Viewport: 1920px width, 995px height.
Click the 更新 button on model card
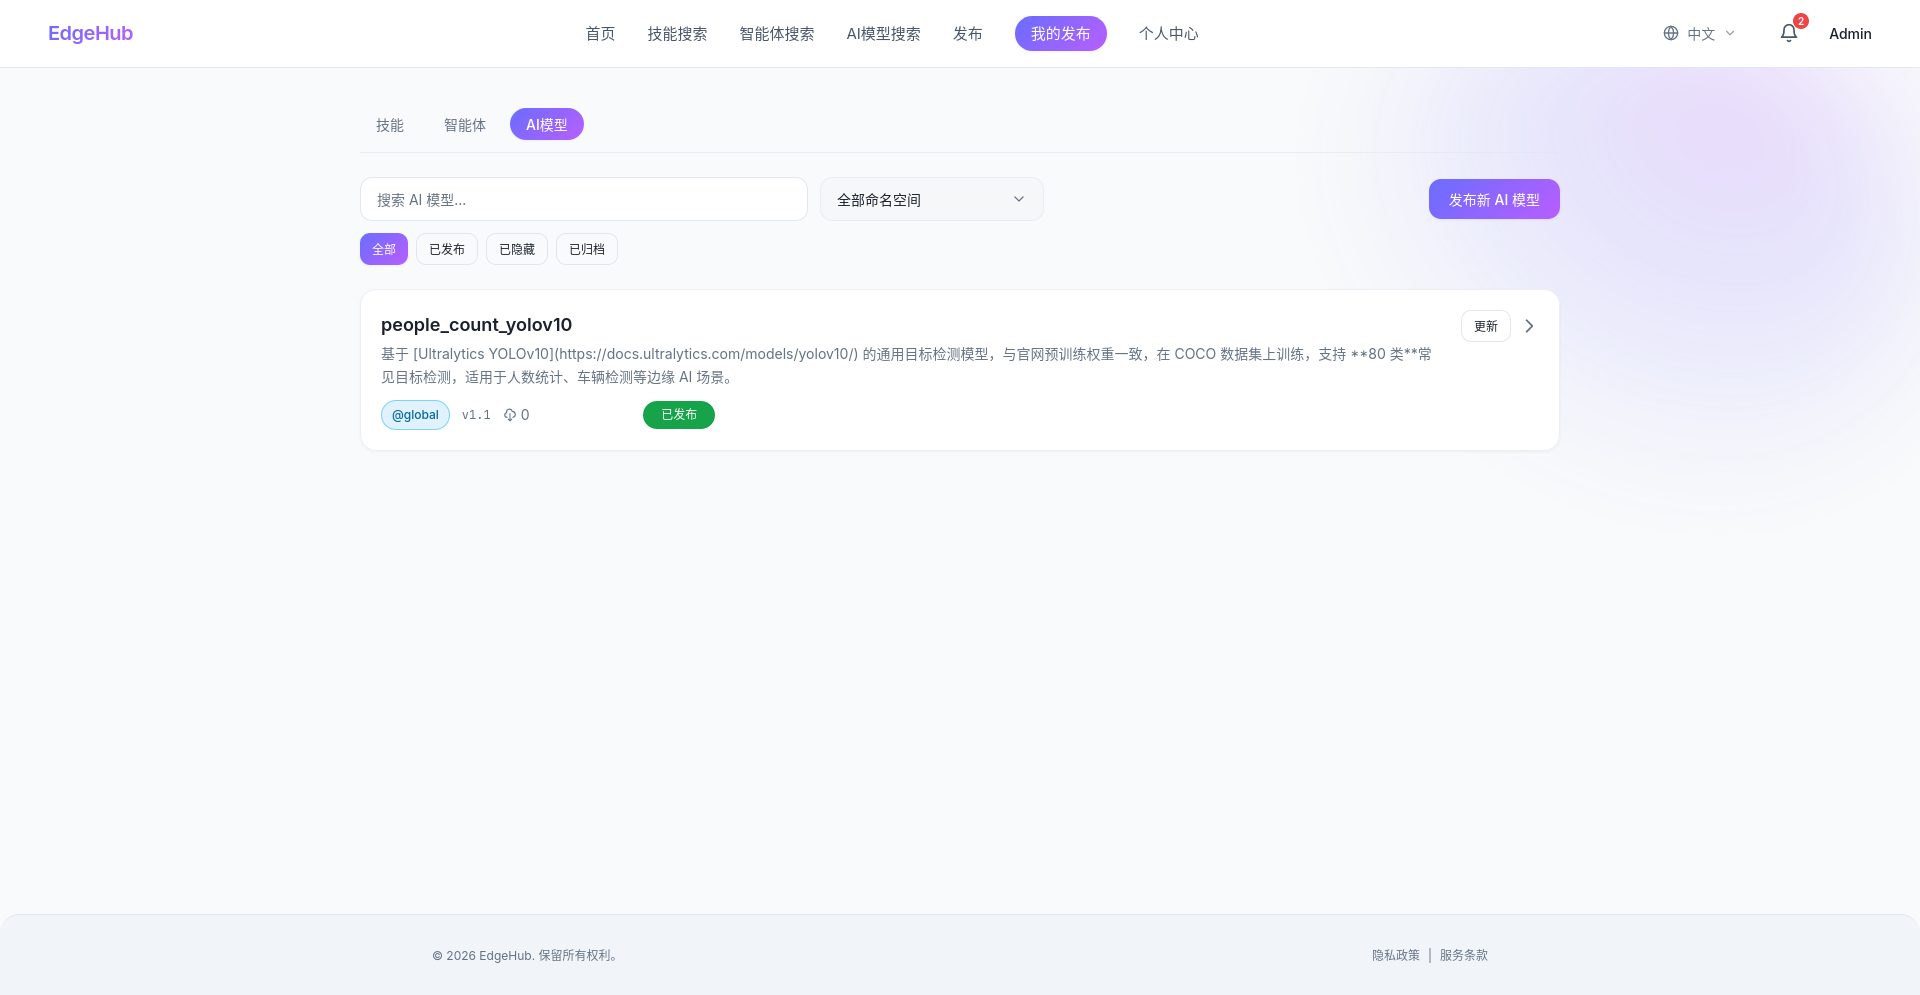(1486, 326)
